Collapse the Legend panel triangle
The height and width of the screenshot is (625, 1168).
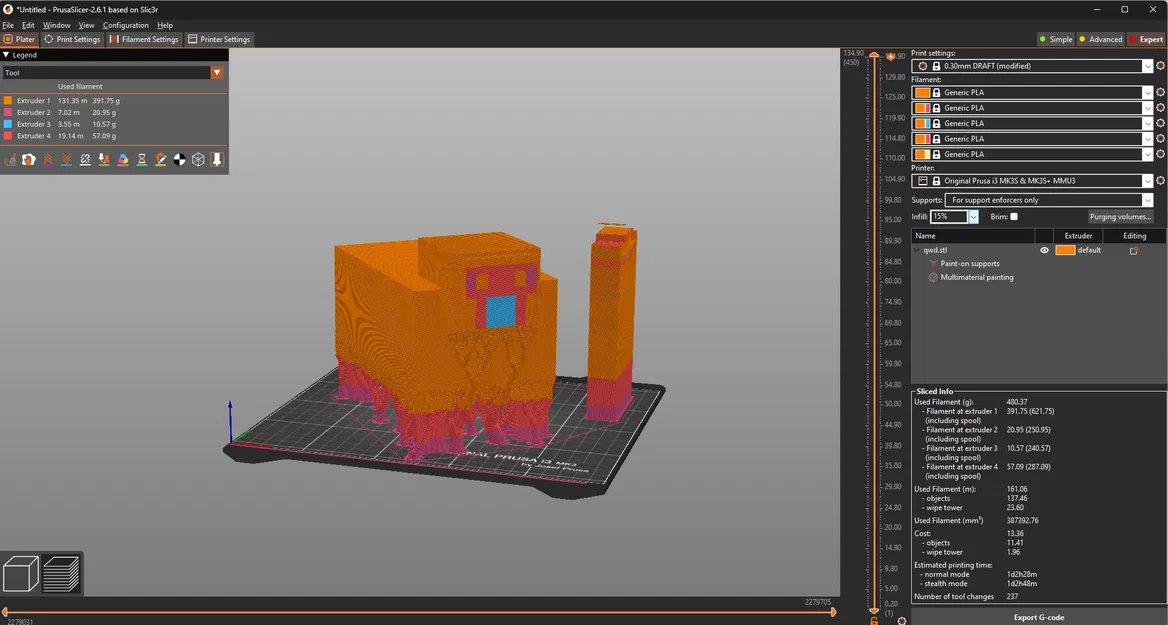click(x=6, y=55)
